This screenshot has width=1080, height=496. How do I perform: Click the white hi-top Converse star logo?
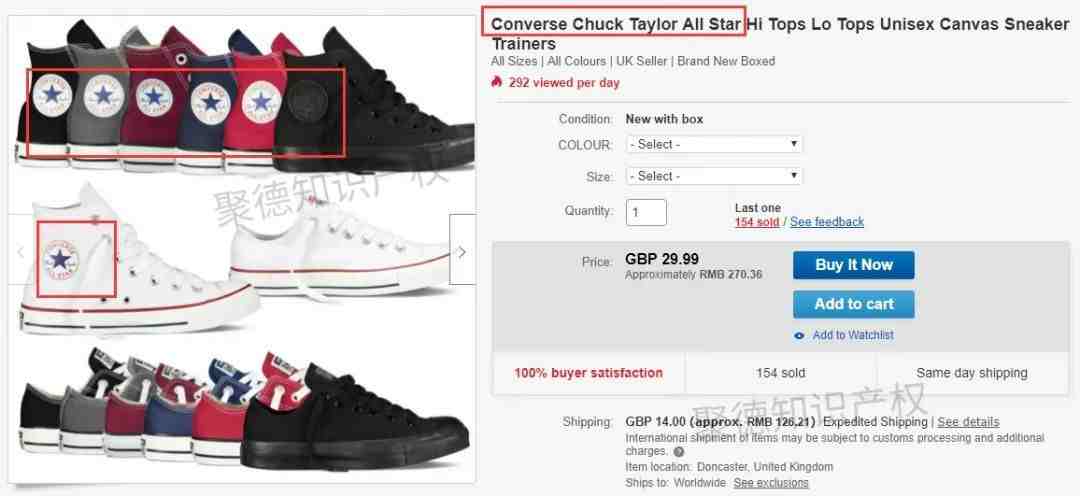tap(60, 260)
